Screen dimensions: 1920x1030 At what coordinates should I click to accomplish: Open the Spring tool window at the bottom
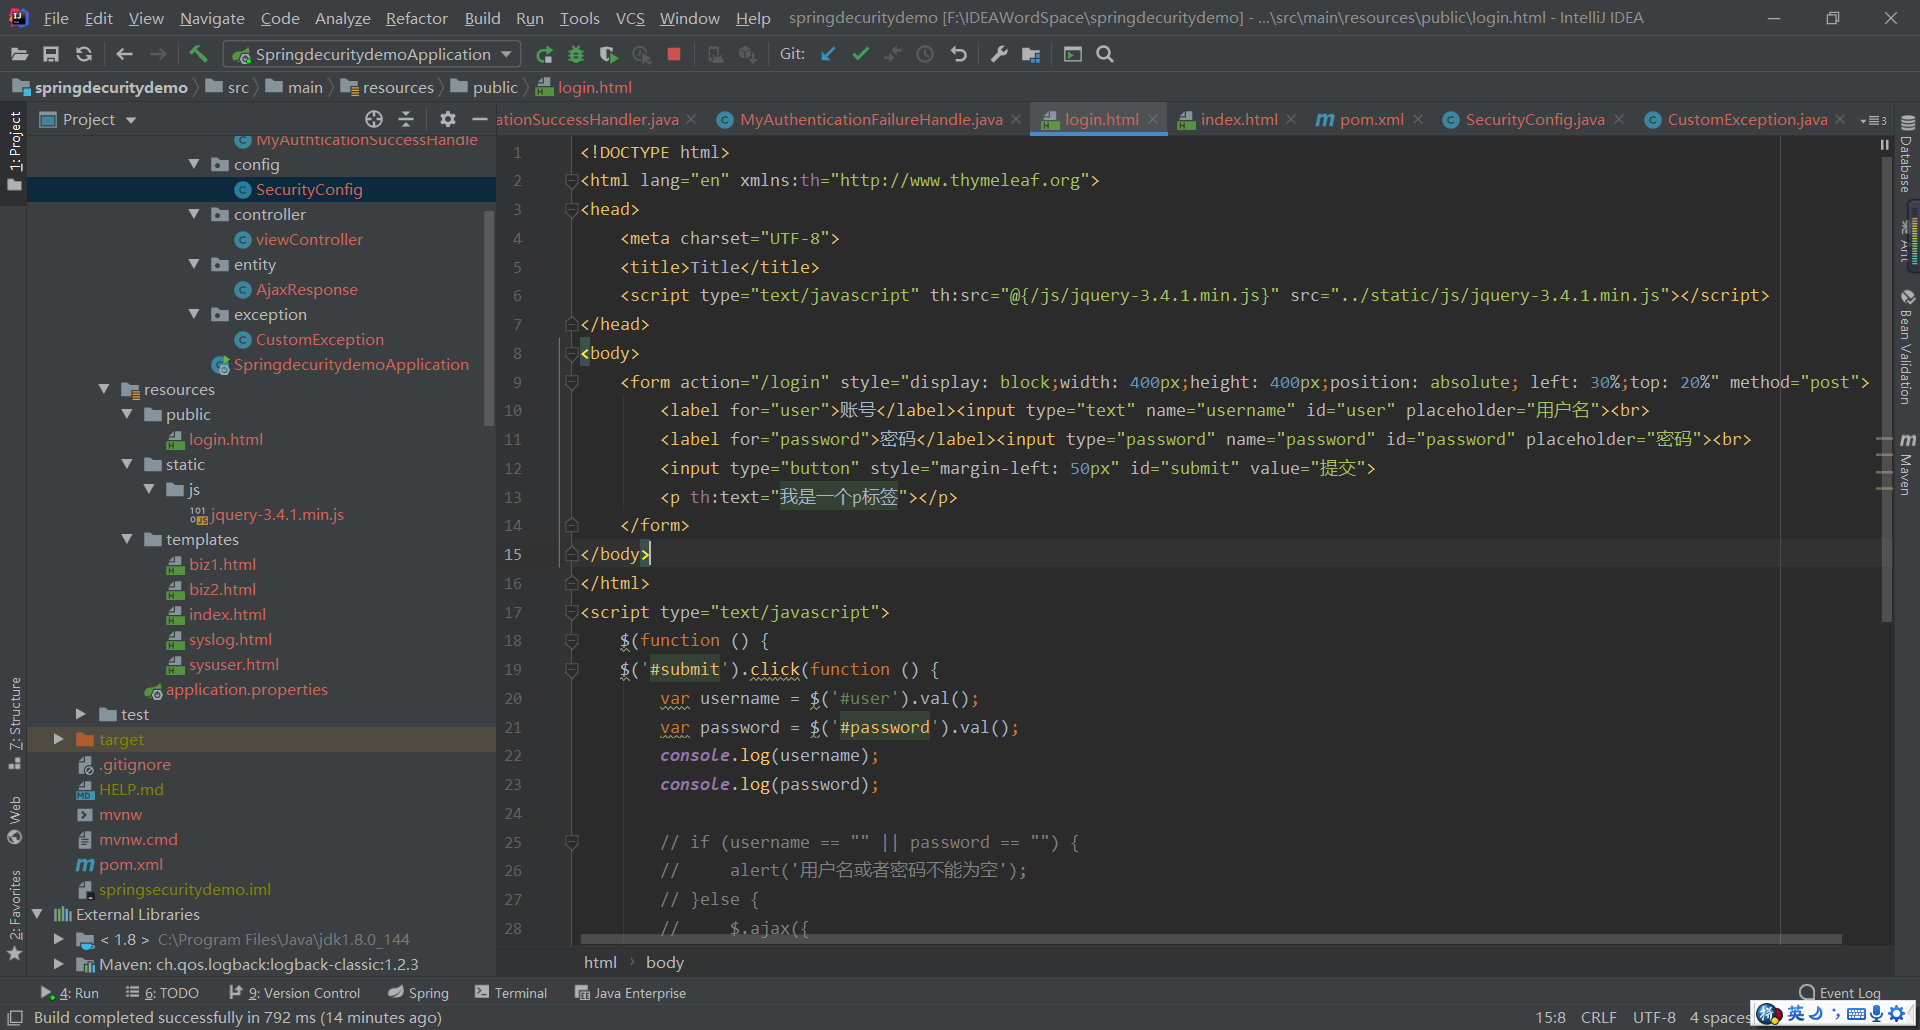click(x=418, y=992)
